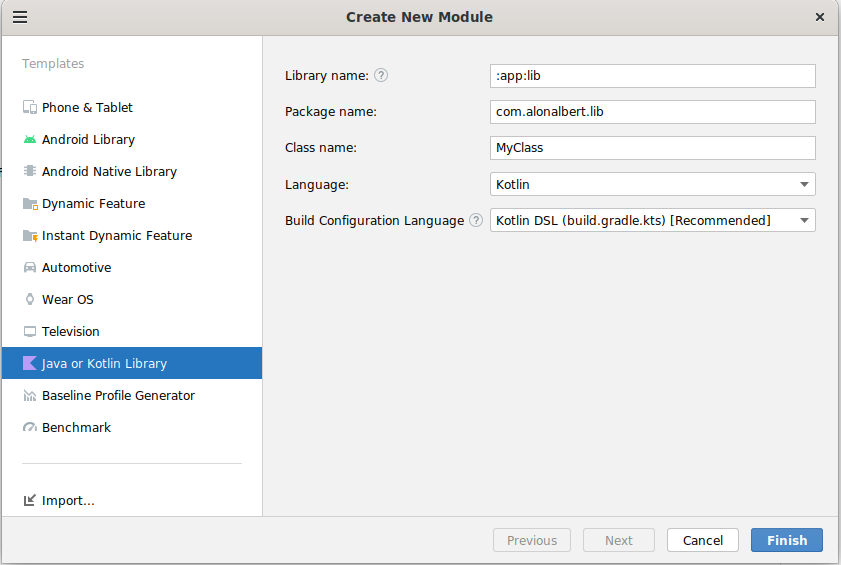The image size is (841, 565).
Task: Click the Benchmark gauge icon
Action: tap(30, 428)
